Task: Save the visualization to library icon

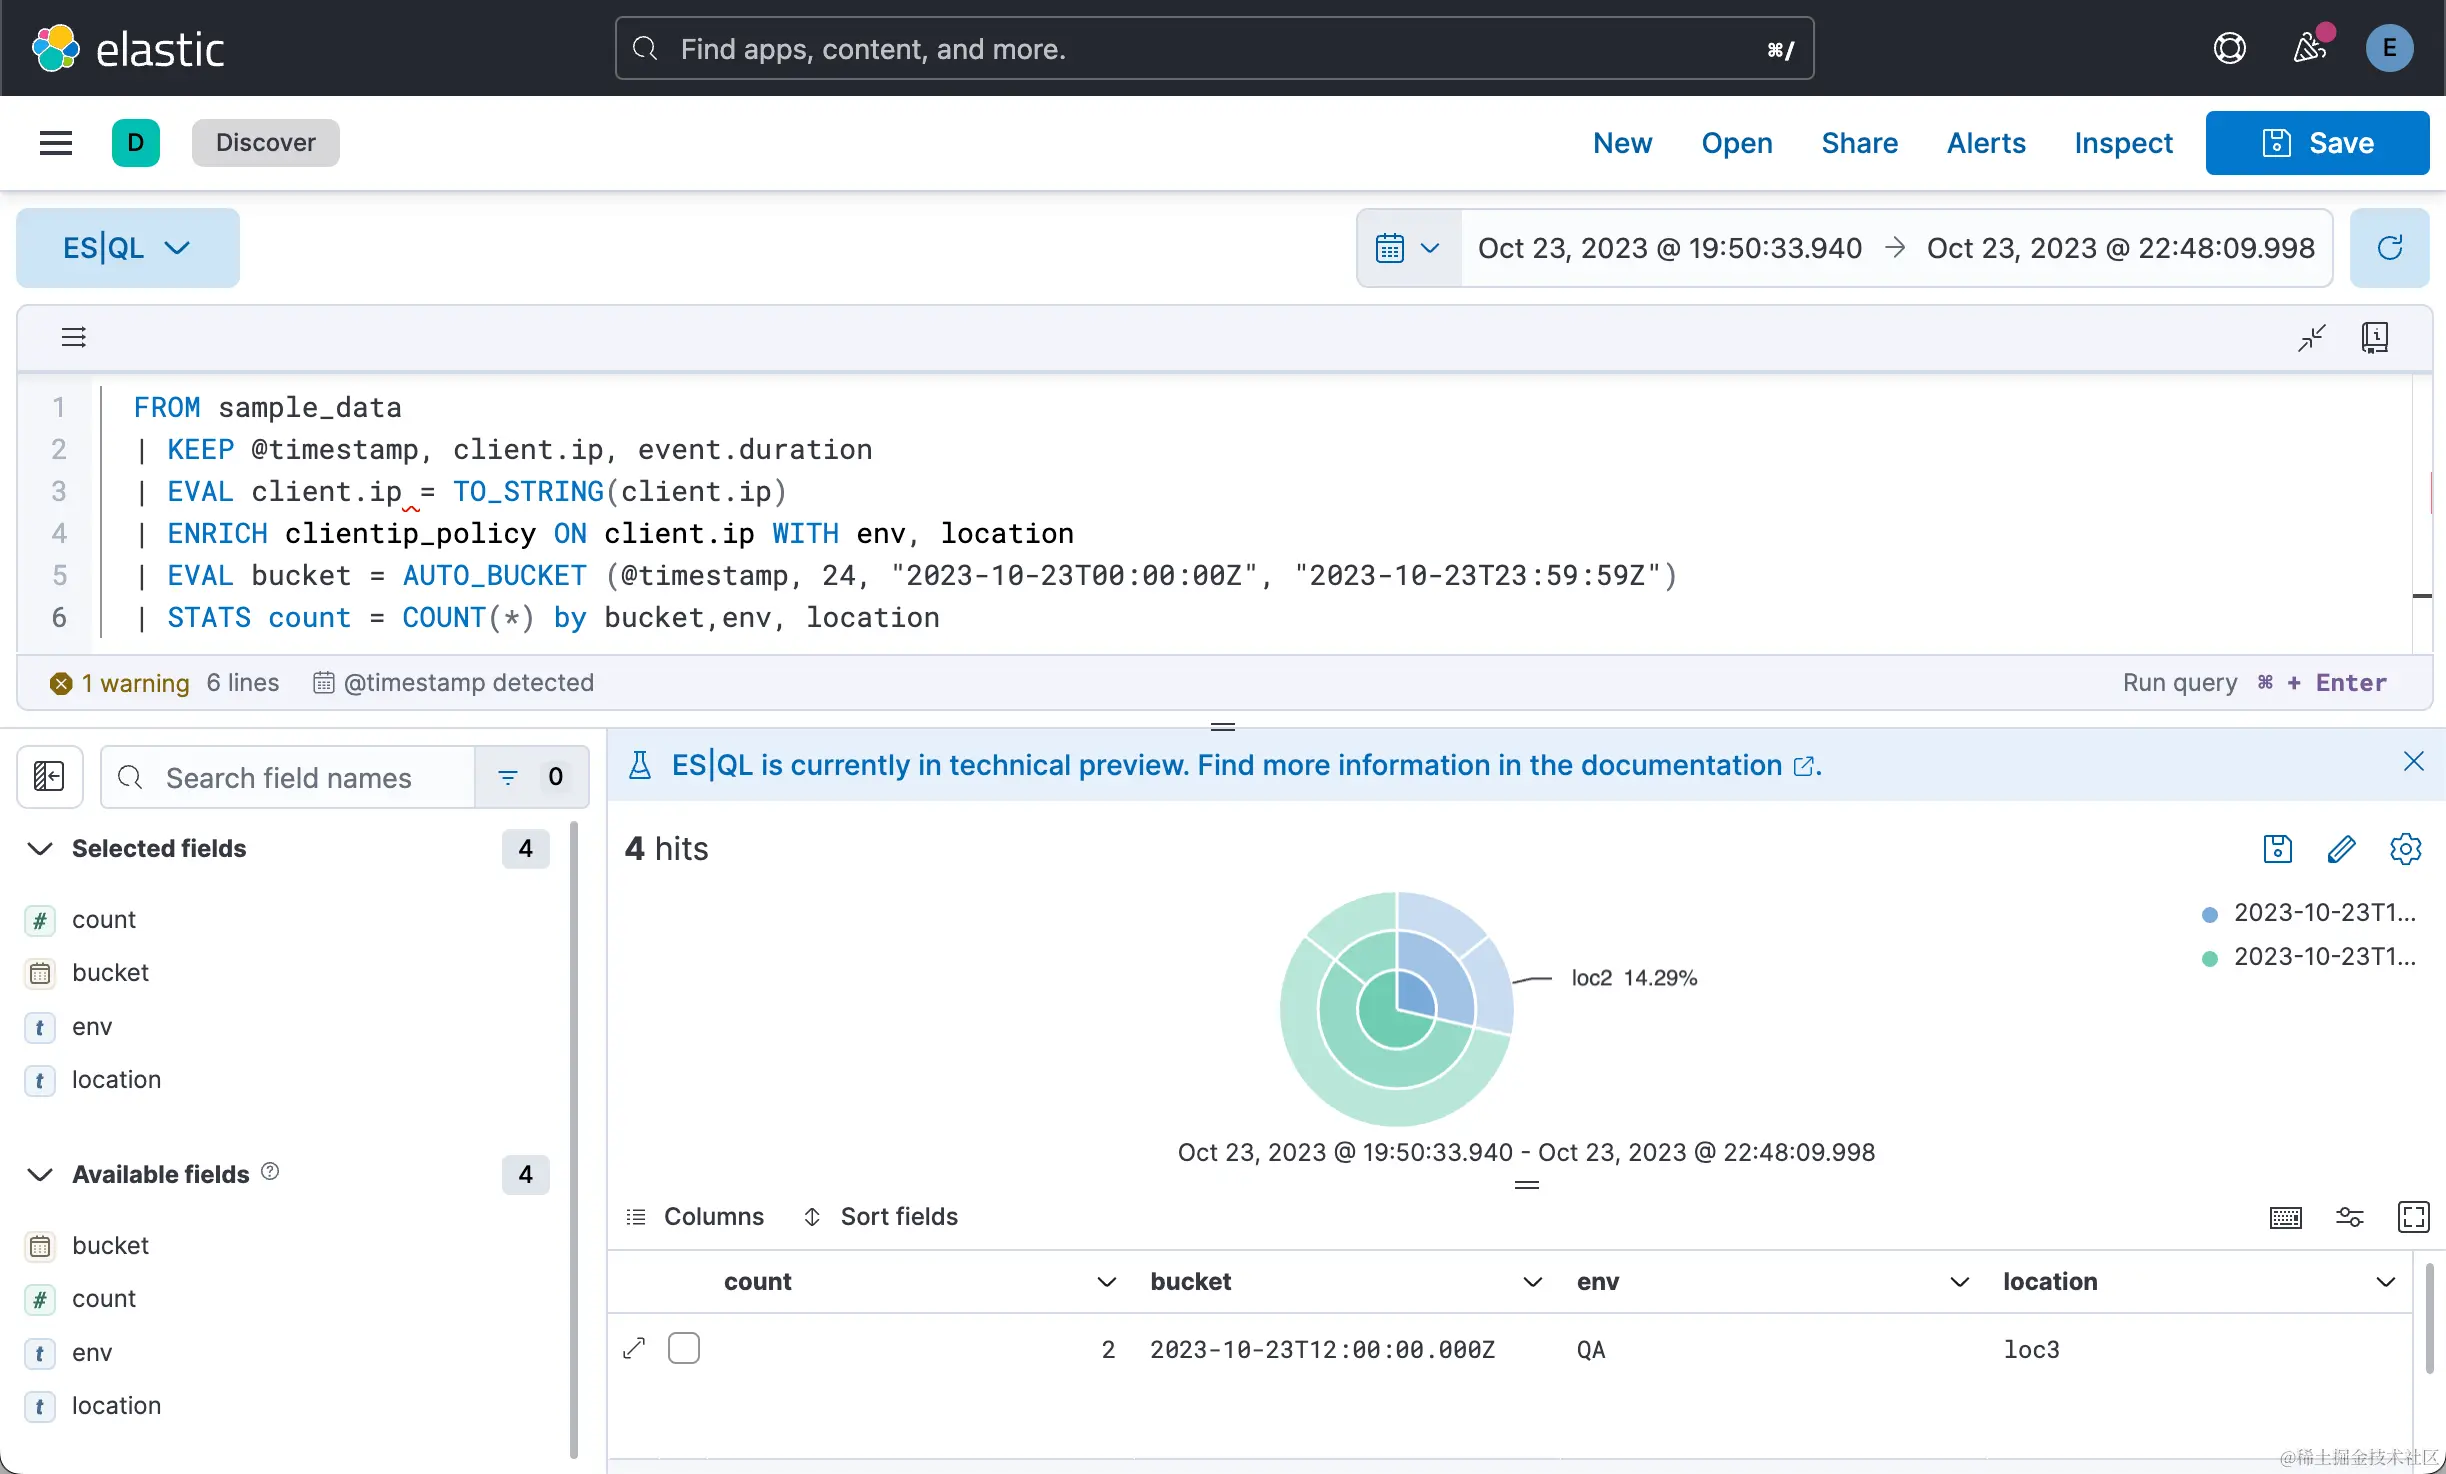Action: coord(2277,849)
